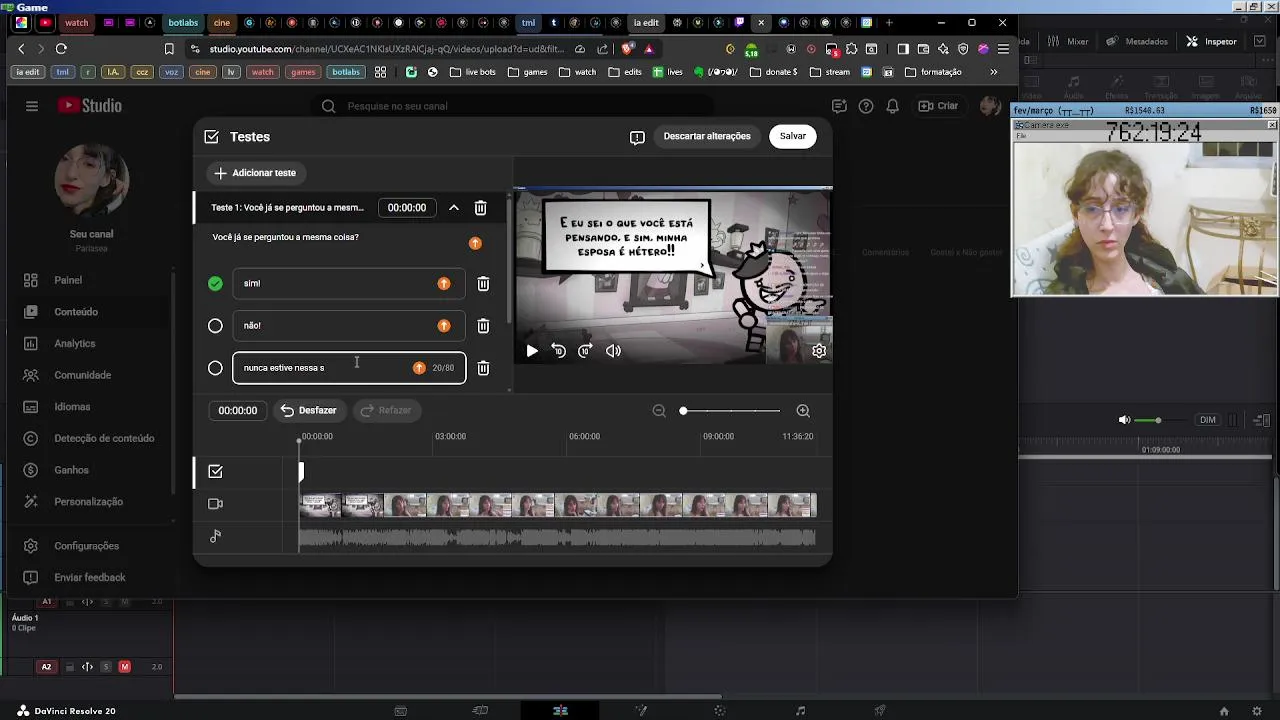Zoom in the timeline
1280x720 pixels.
(x=803, y=411)
